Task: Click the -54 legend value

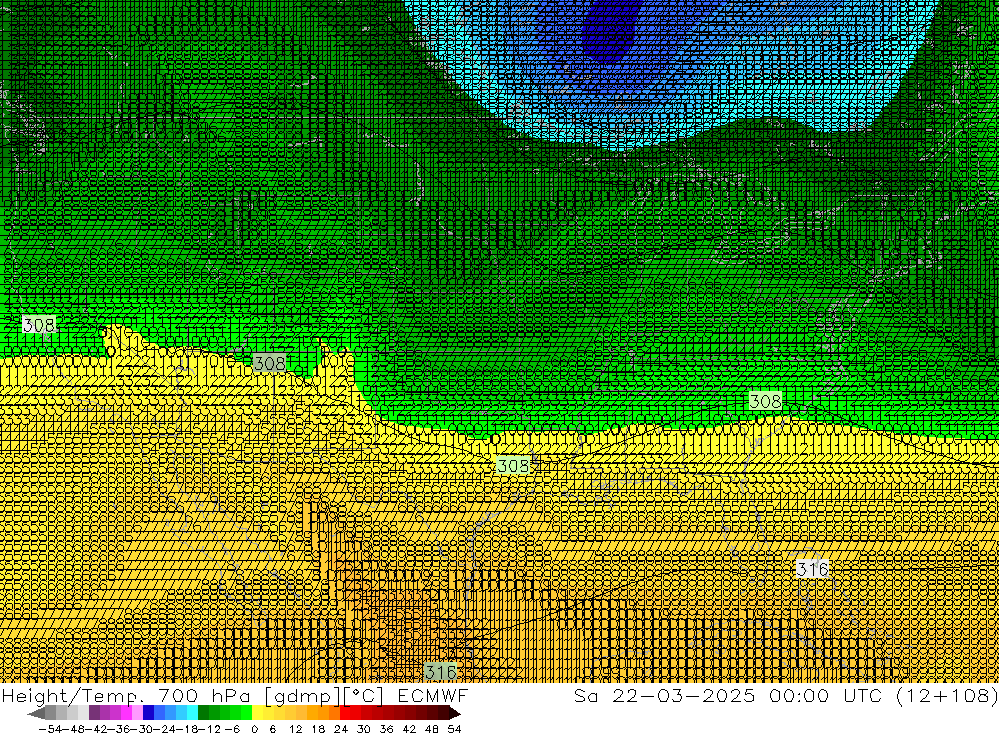Action: click(50, 729)
